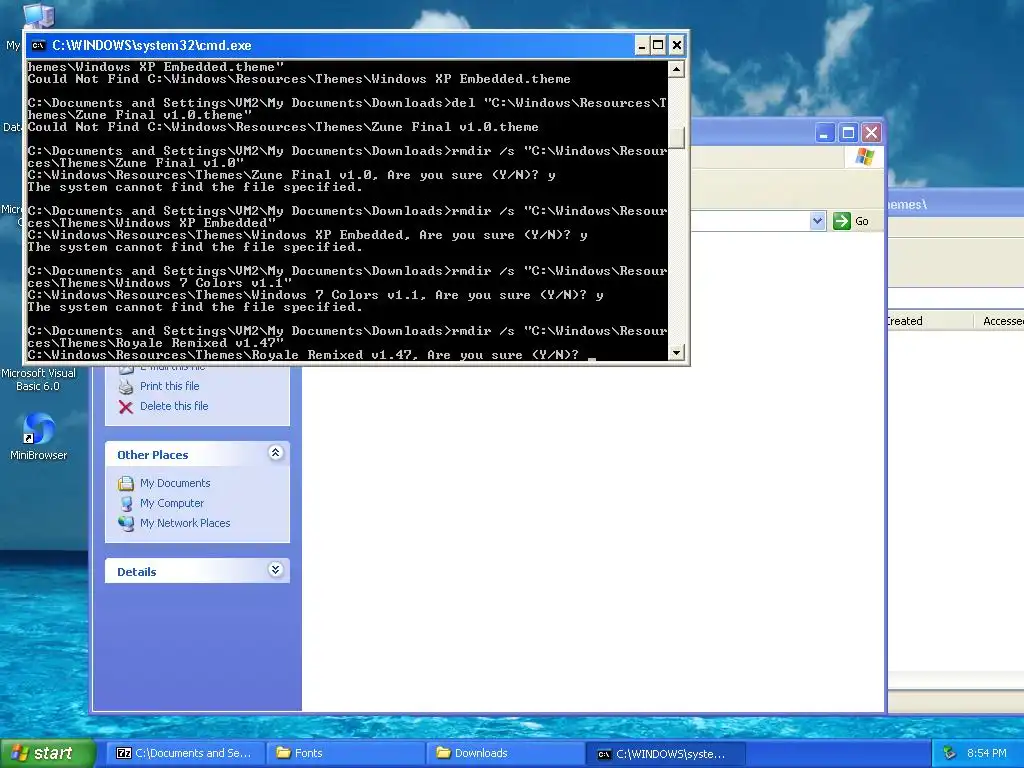Open Microsoft Visual Basic 6.0 shortcut
The image size is (1024, 768).
38,379
